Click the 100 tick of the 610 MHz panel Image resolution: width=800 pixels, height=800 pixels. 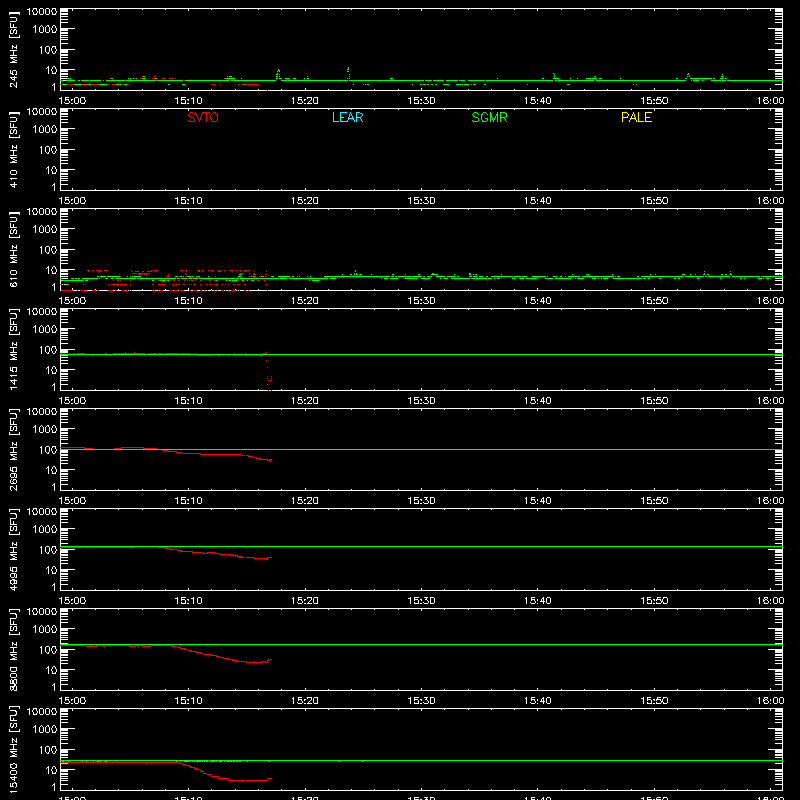point(48,250)
